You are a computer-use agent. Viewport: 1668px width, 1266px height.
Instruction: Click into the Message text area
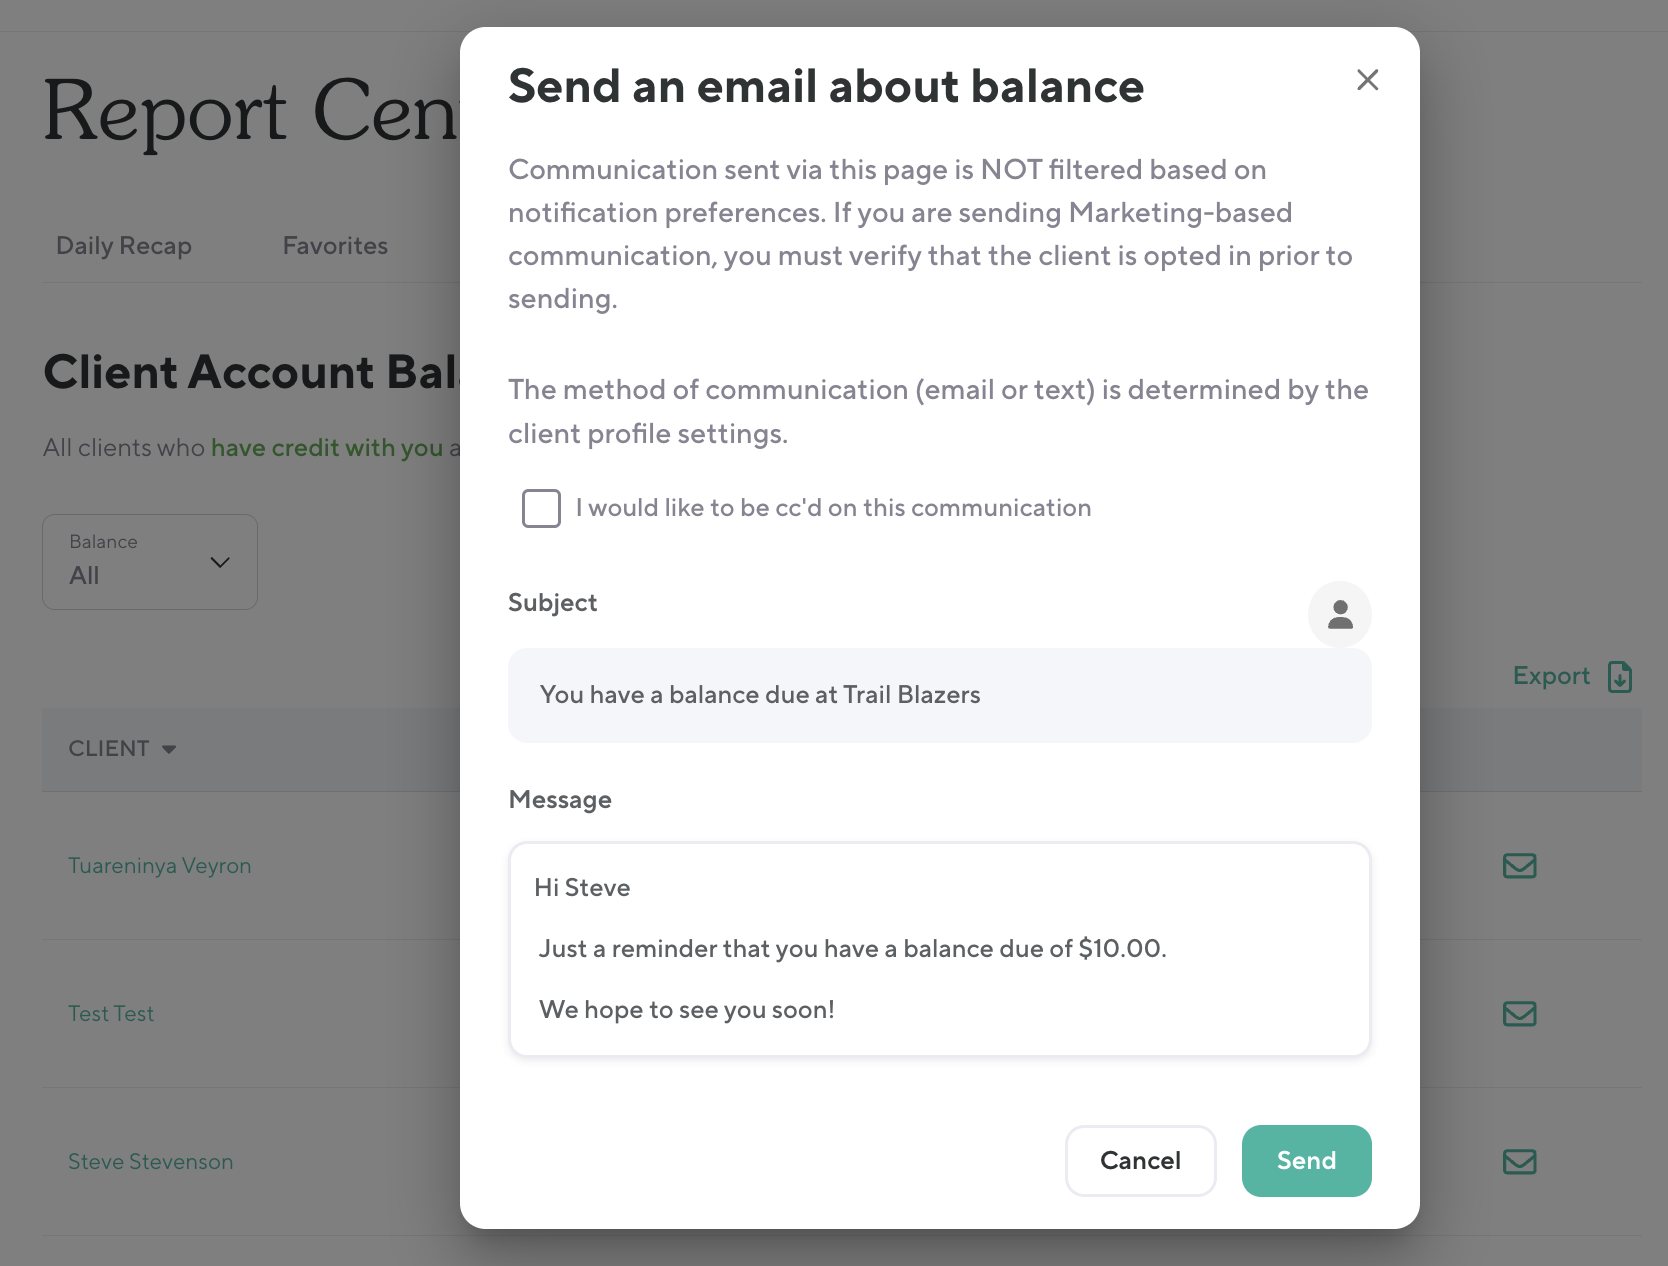click(939, 949)
